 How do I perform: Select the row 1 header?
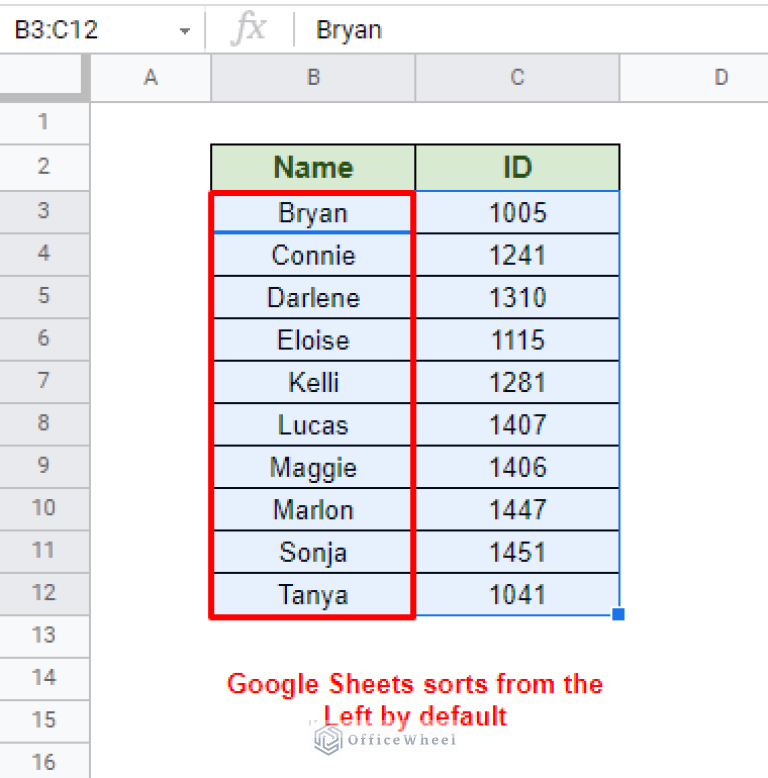click(43, 123)
